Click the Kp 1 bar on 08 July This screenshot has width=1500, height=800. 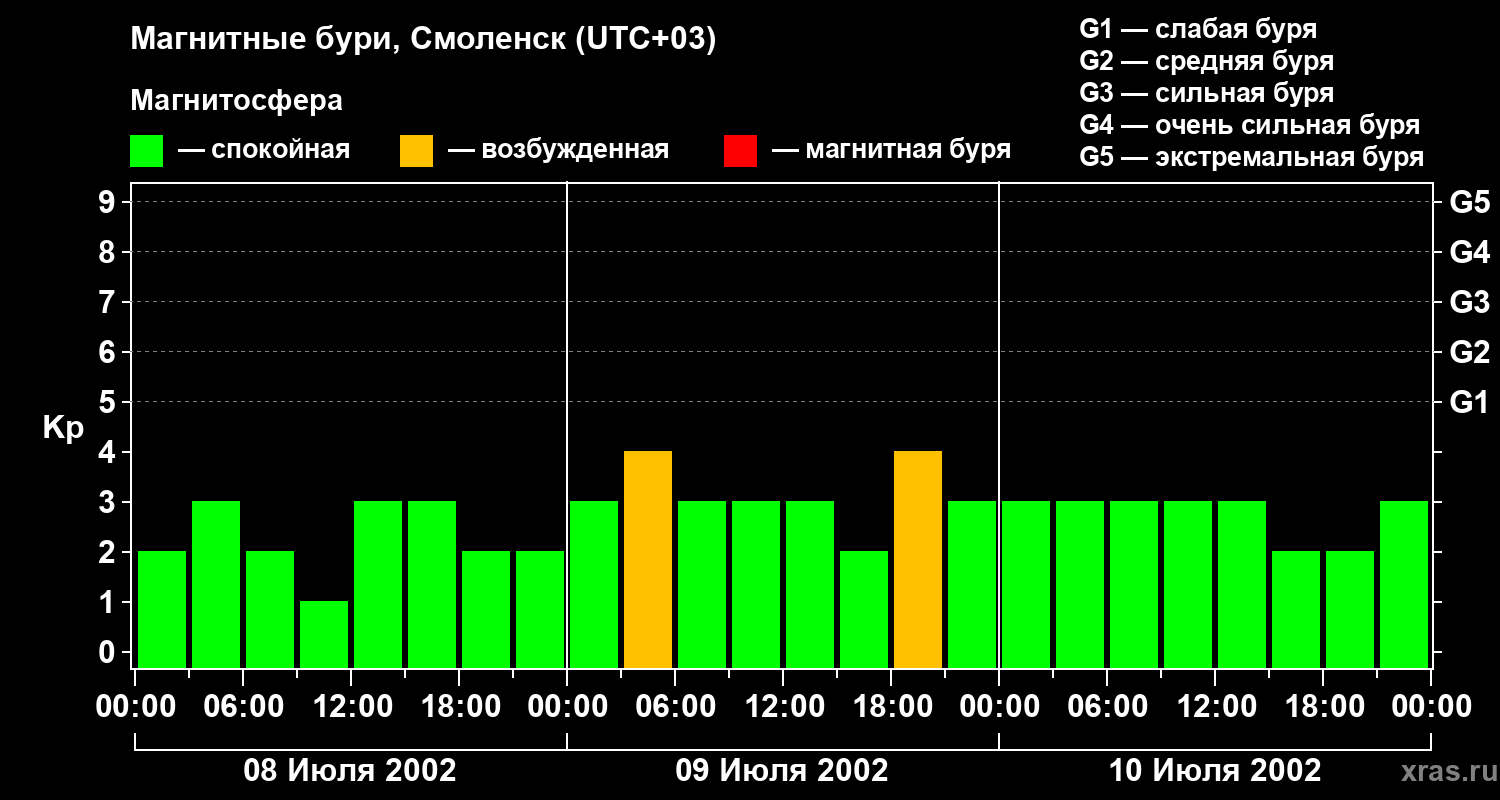(324, 635)
